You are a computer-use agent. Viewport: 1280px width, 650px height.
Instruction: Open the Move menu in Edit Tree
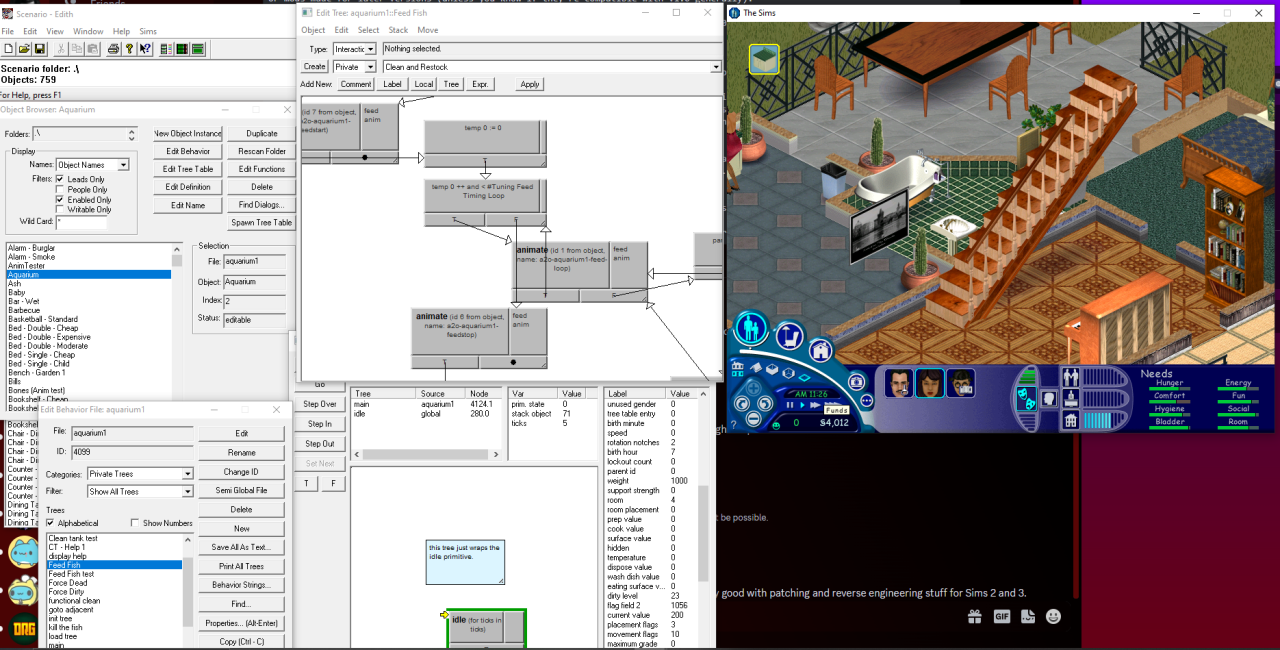[x=427, y=30]
